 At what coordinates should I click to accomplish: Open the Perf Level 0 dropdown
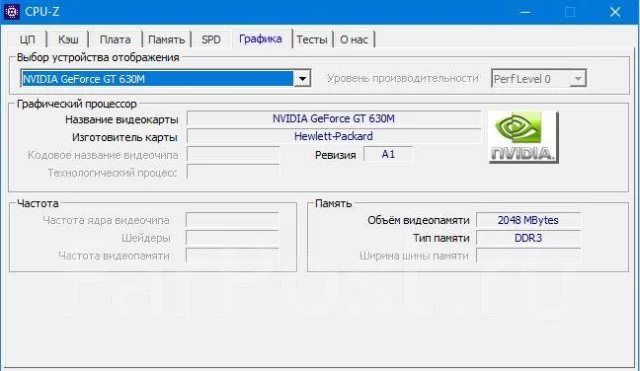pos(539,78)
